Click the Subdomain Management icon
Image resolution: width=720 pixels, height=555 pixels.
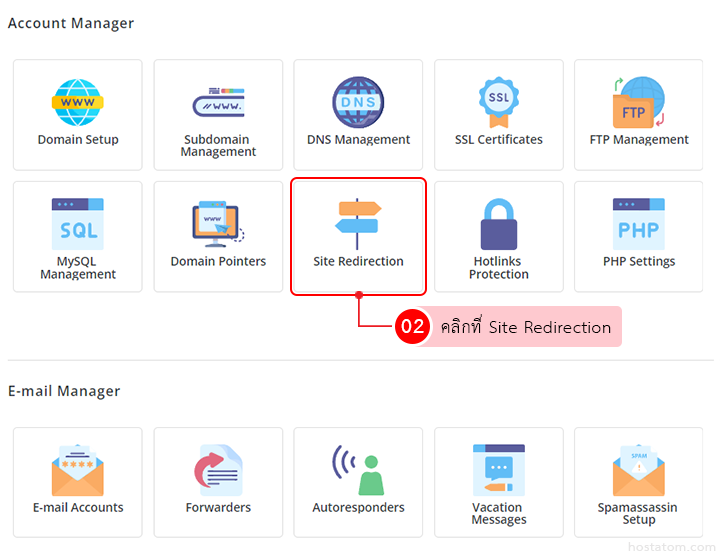point(218,102)
